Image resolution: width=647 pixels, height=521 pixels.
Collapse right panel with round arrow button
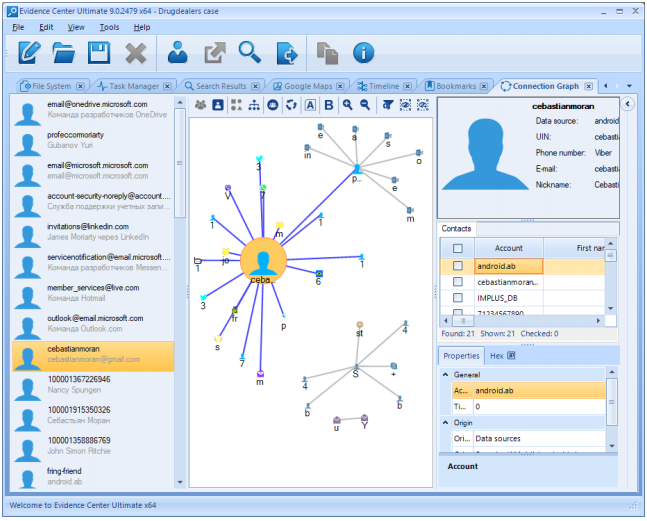(x=628, y=104)
